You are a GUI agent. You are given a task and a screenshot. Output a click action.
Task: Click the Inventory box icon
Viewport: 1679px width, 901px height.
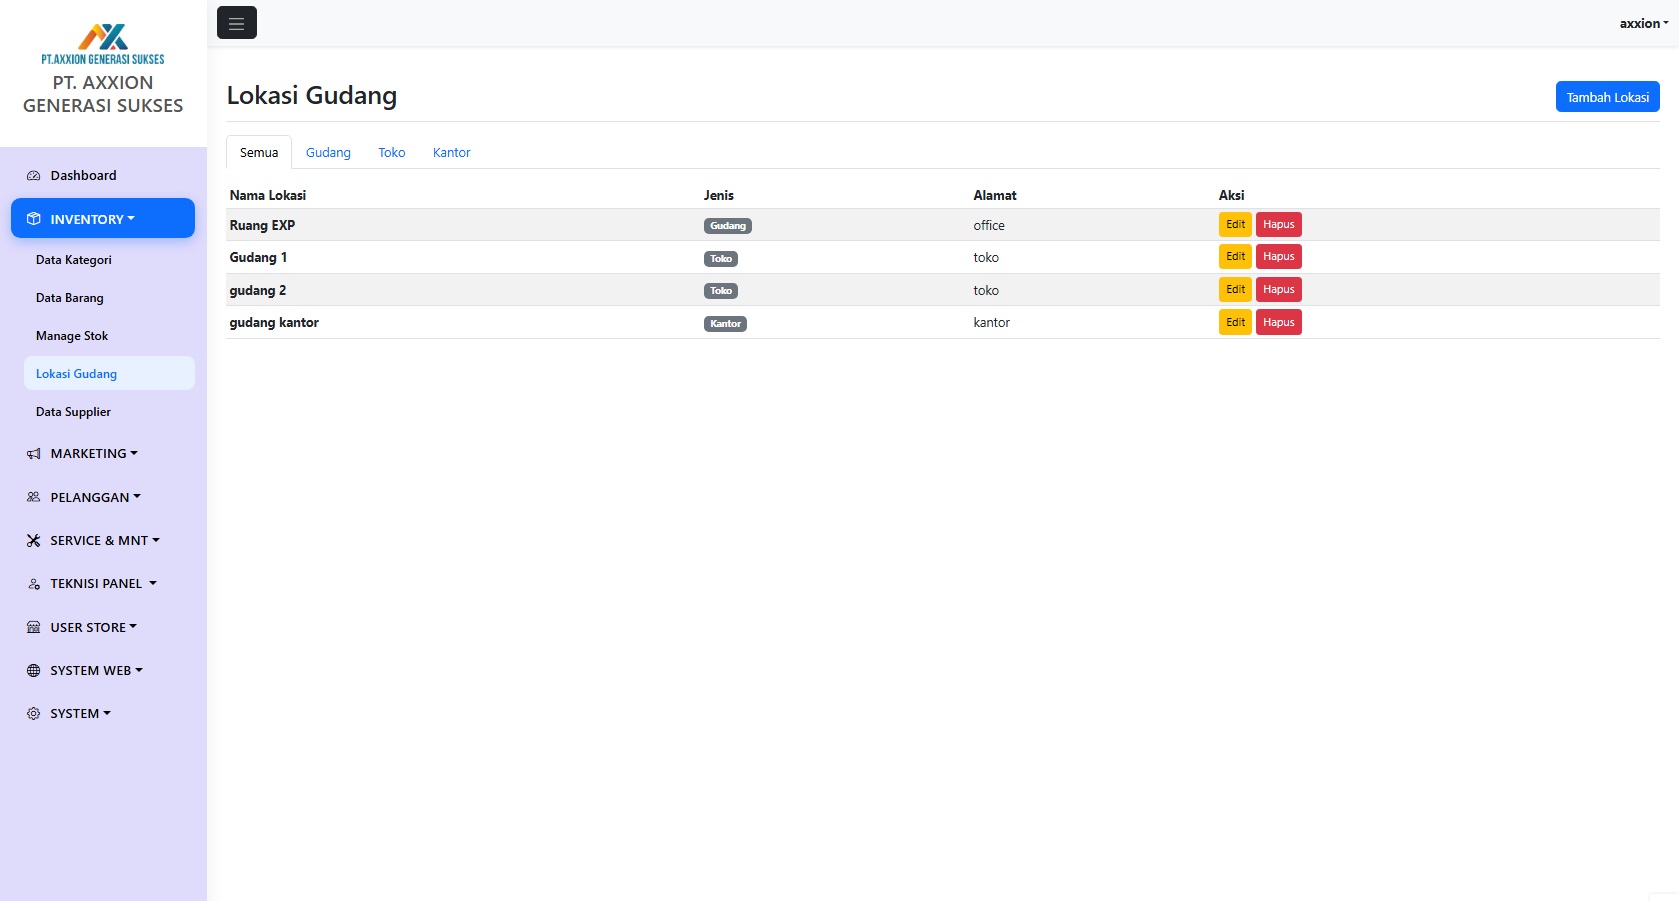[x=33, y=219]
